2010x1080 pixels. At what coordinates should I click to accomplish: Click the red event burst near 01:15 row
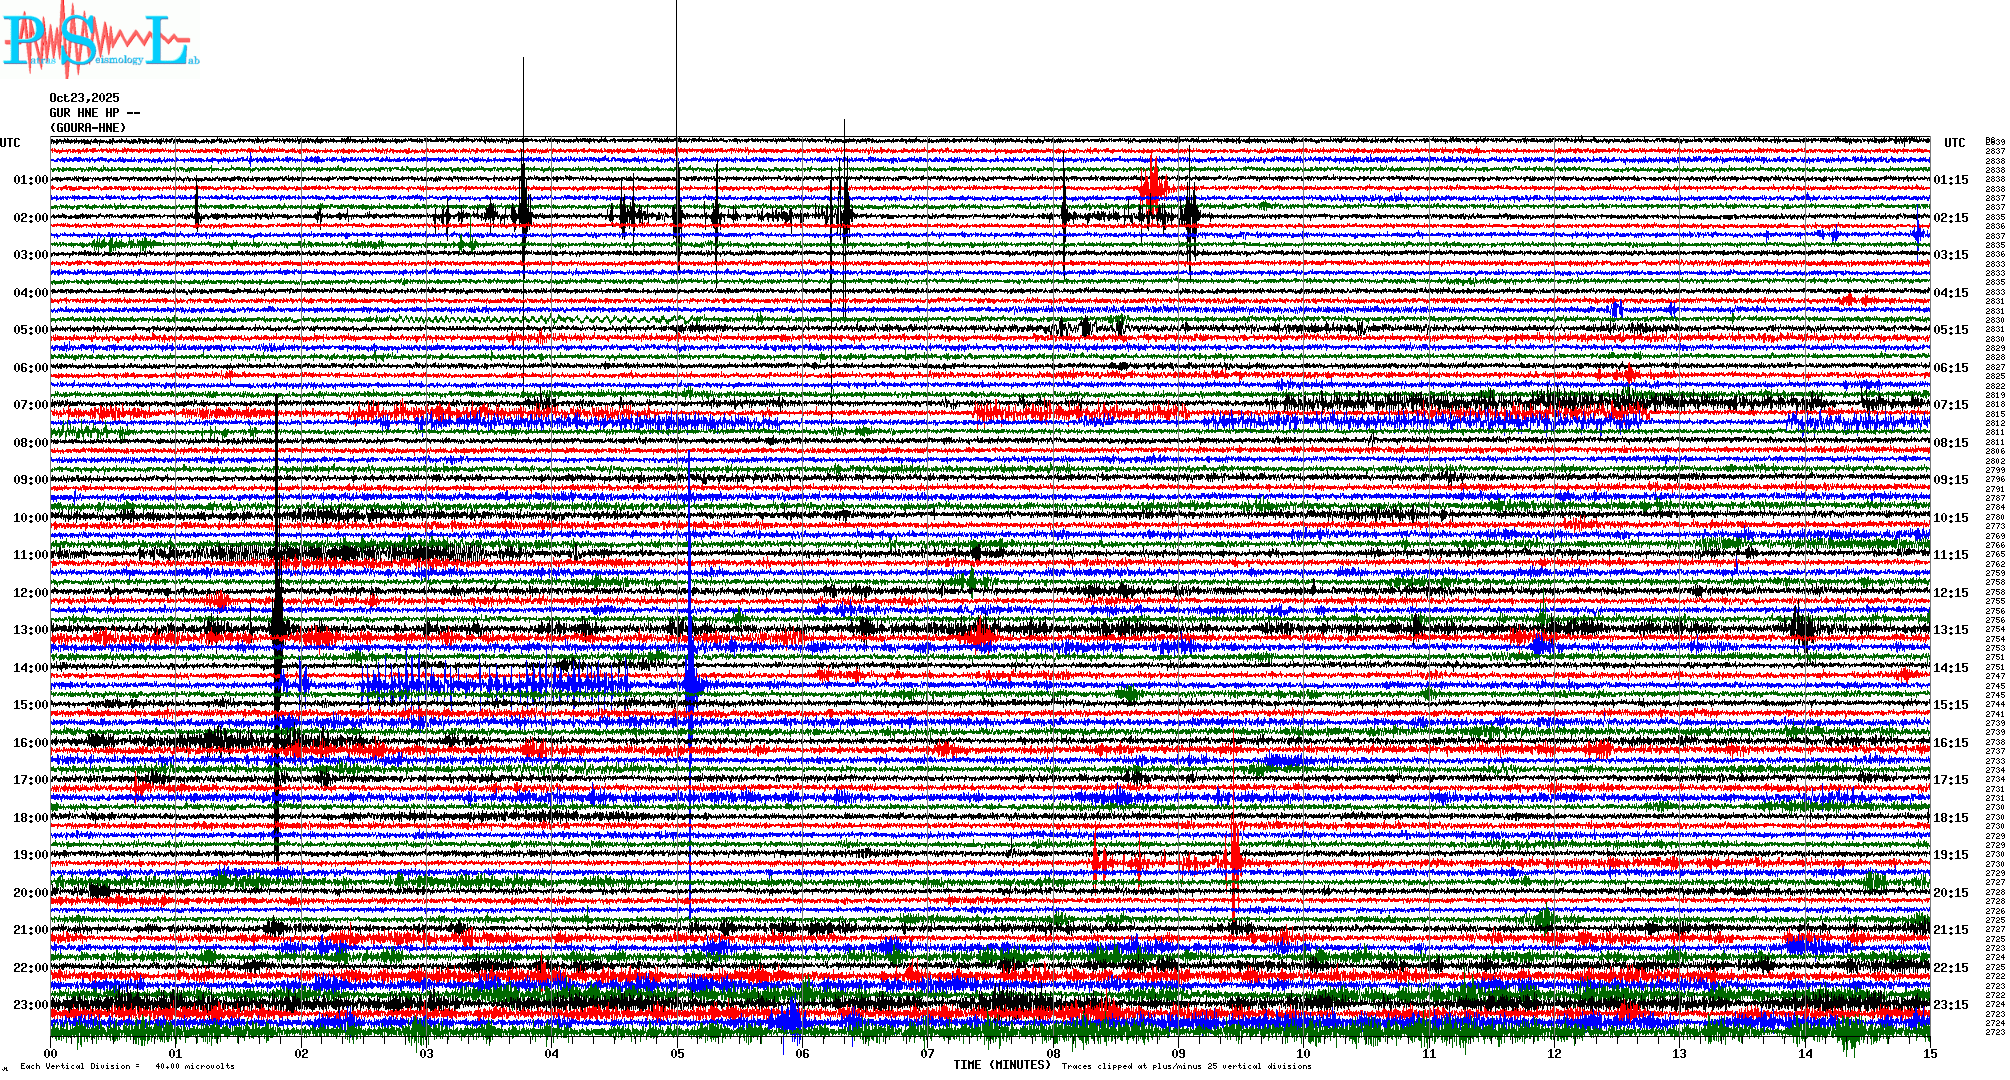(x=1153, y=185)
